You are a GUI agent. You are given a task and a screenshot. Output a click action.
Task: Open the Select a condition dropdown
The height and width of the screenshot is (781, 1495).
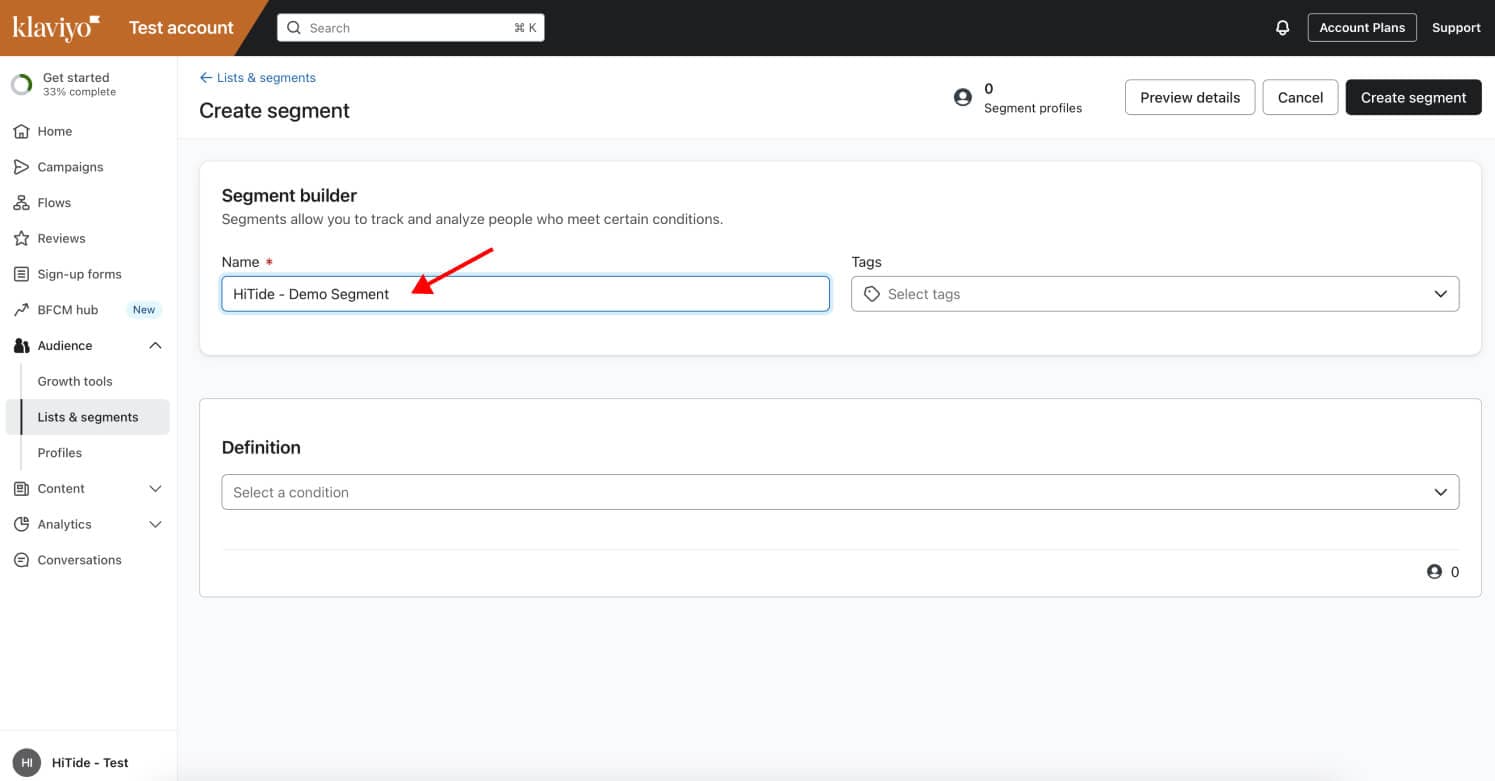click(x=839, y=492)
